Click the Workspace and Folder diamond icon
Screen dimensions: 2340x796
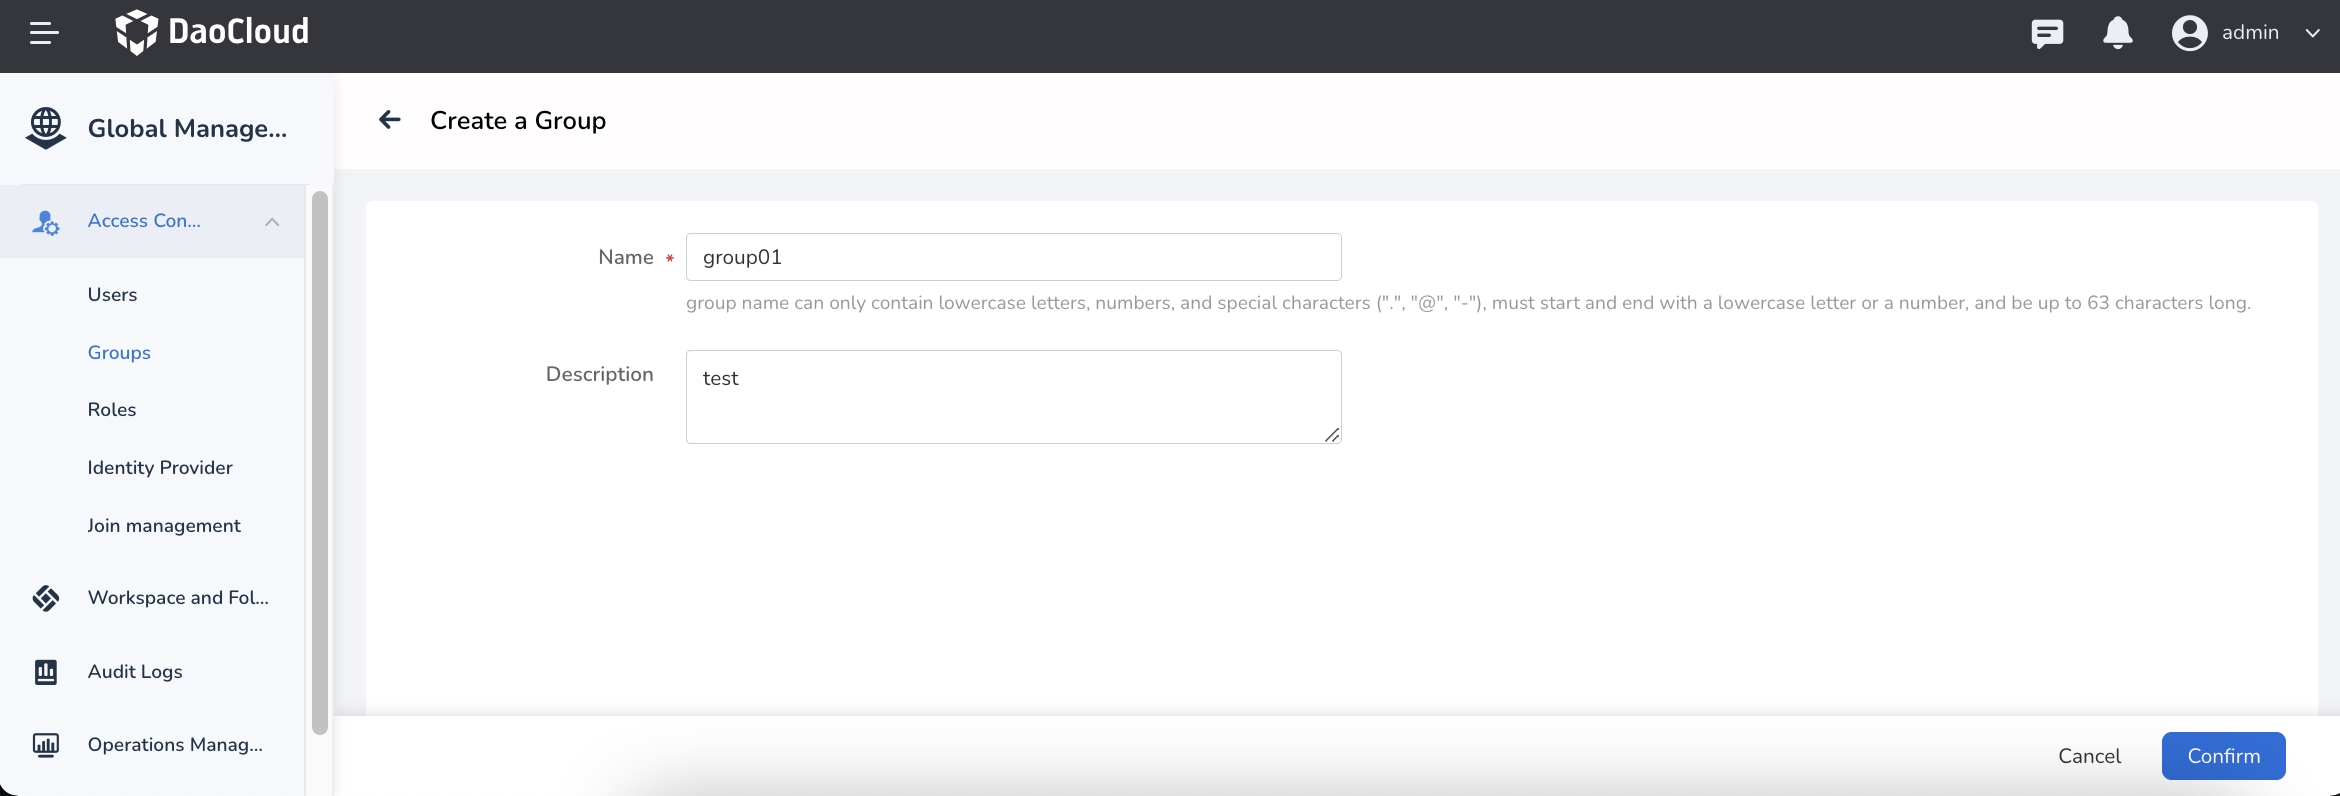pyautogui.click(x=46, y=598)
